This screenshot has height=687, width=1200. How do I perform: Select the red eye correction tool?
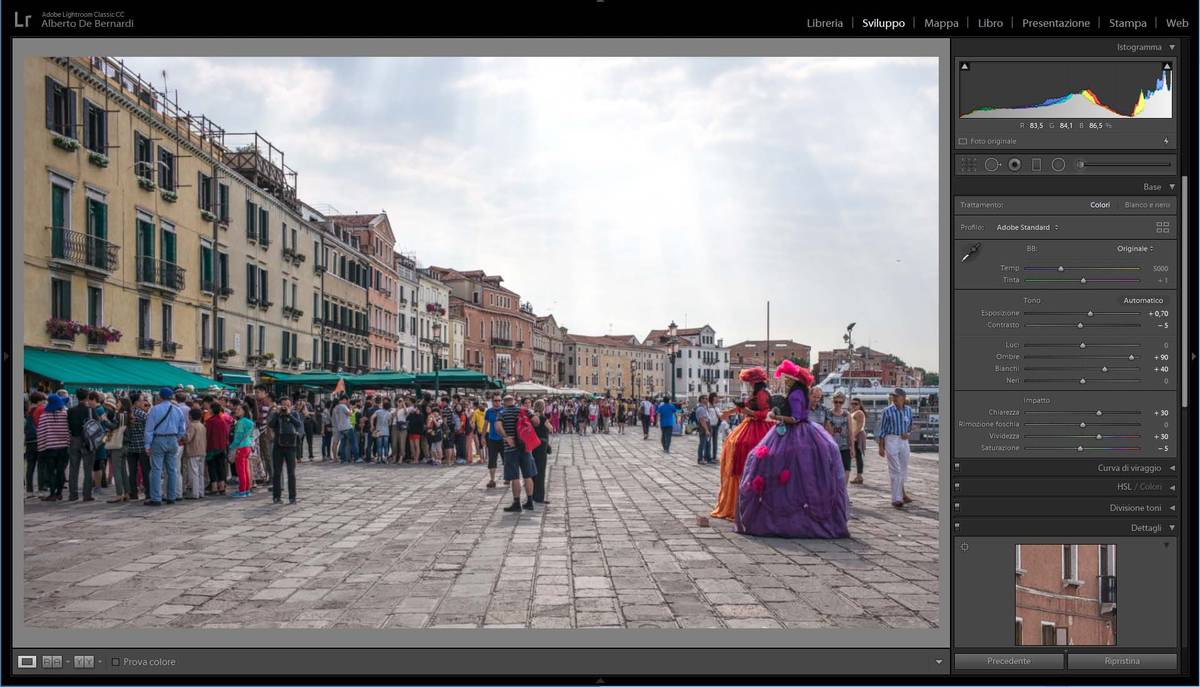click(1015, 165)
